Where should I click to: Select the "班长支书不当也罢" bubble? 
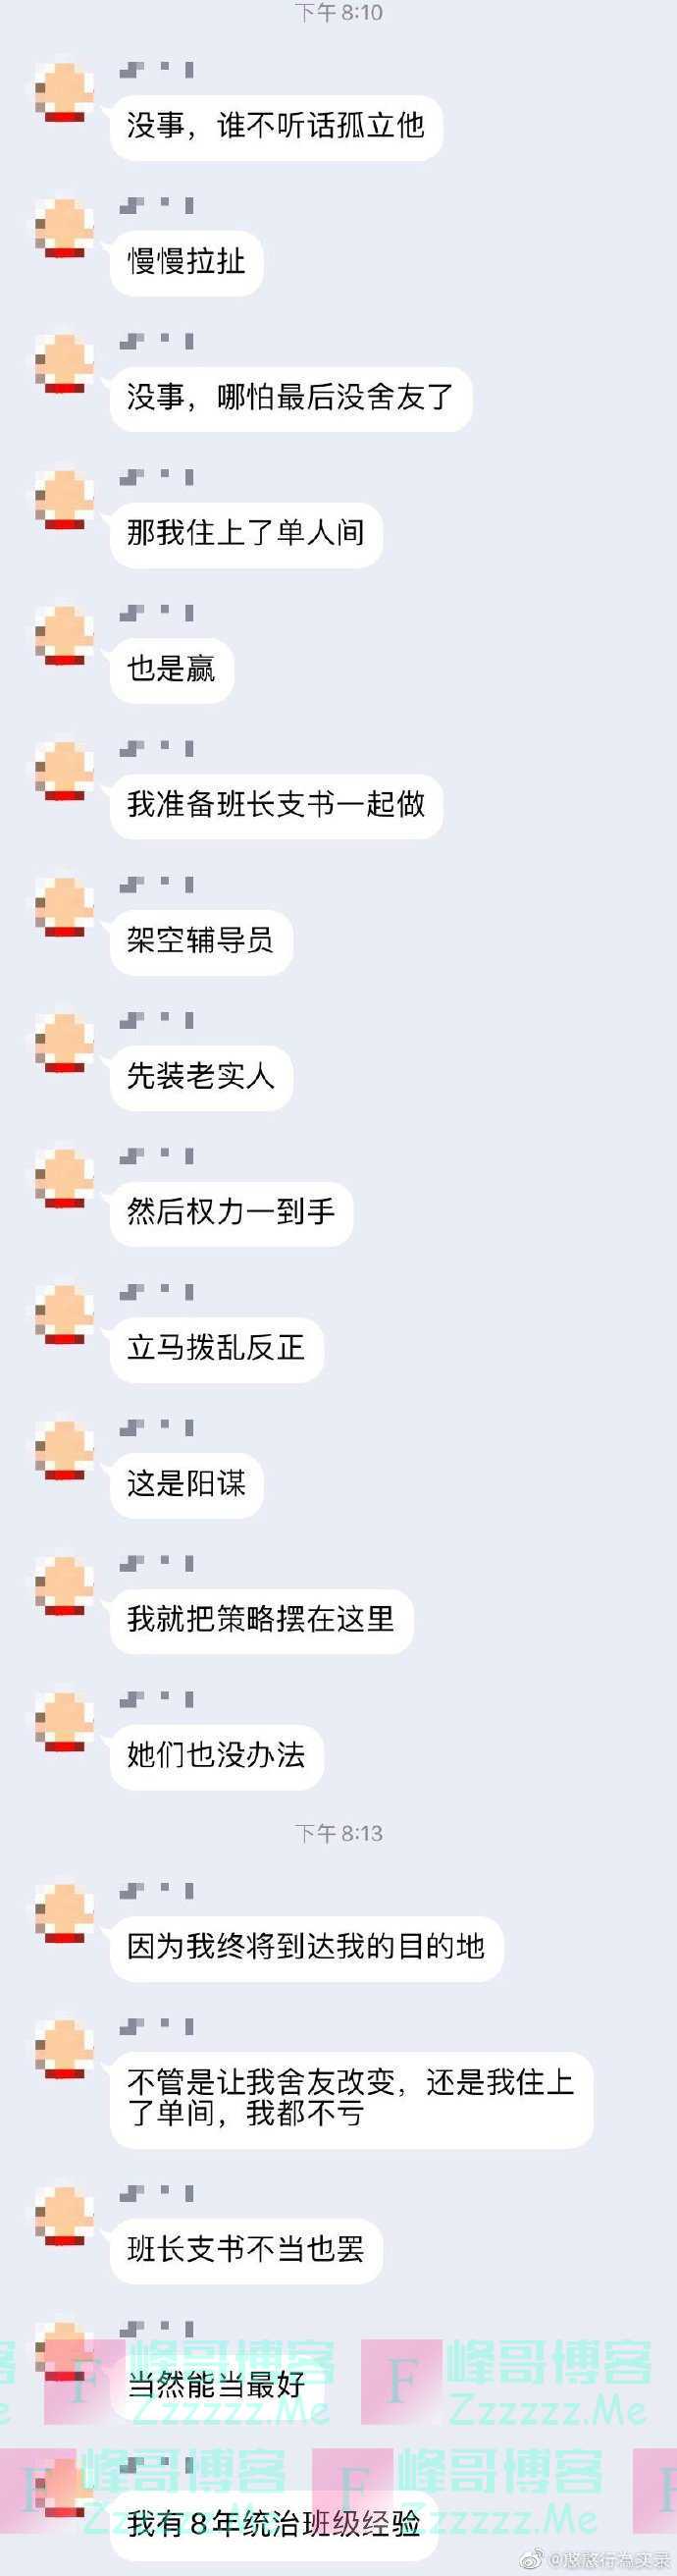(x=246, y=2250)
